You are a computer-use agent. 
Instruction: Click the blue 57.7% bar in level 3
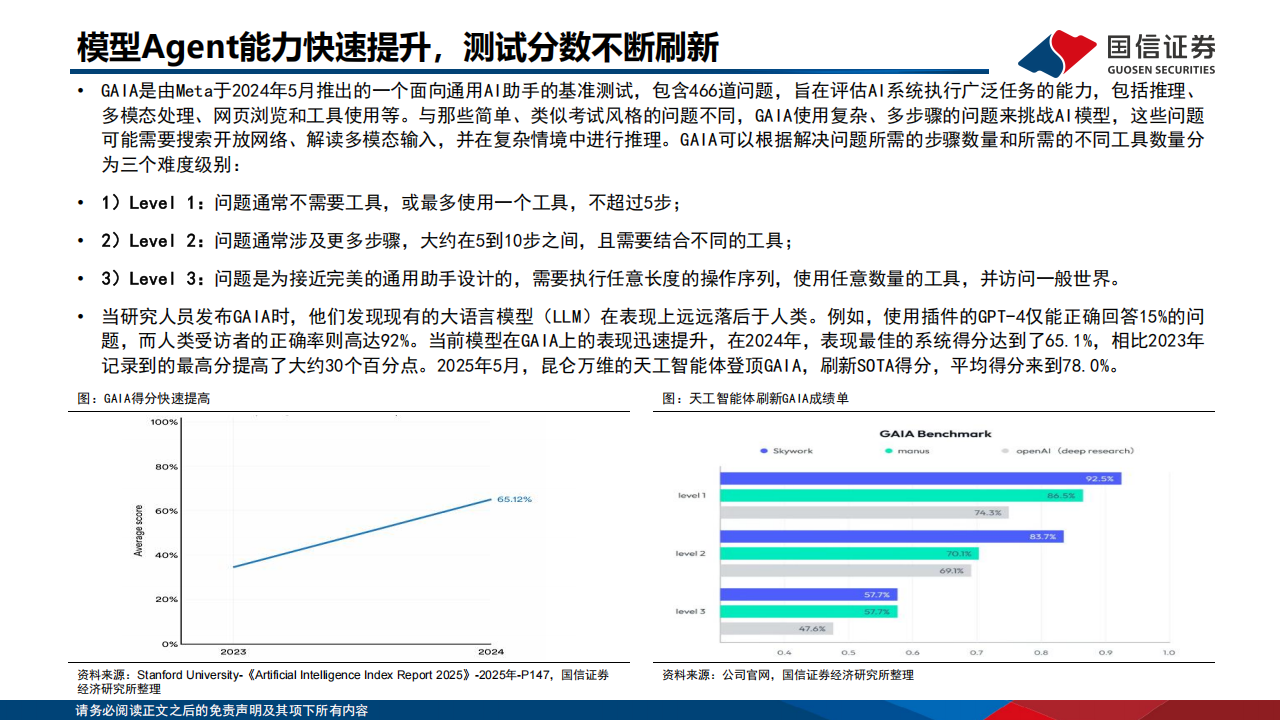[808, 594]
